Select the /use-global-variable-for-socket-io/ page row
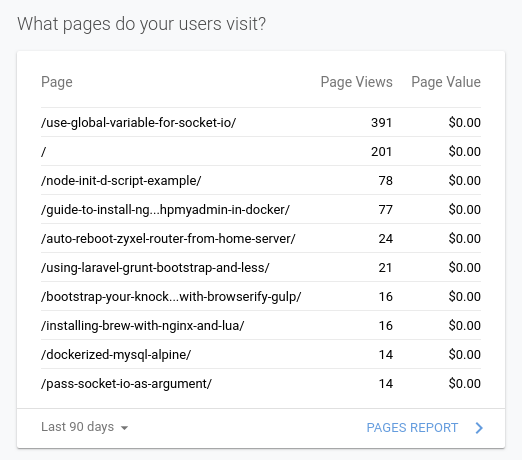522x460 pixels. 261,122
